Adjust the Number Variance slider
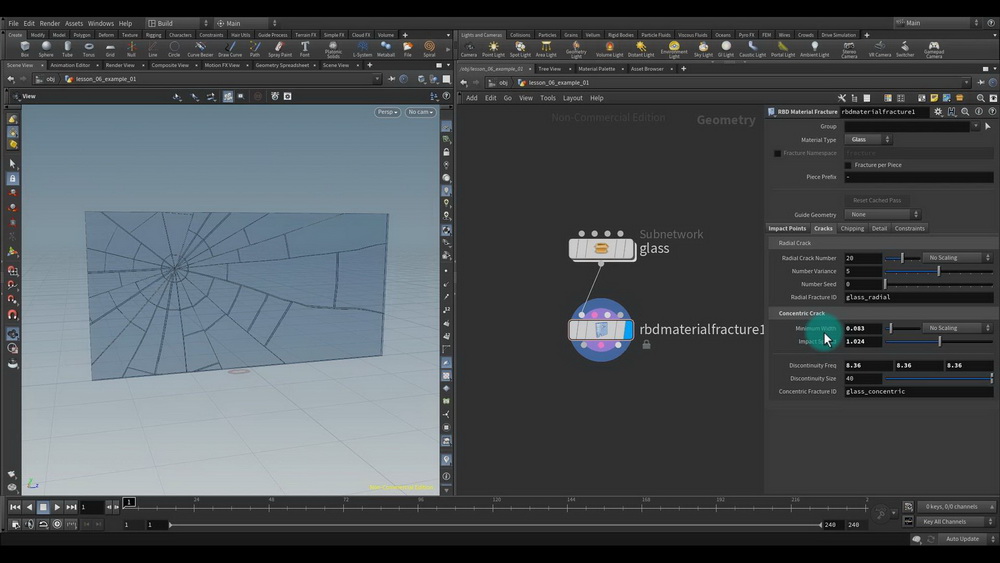The height and width of the screenshot is (563, 1000). (939, 272)
